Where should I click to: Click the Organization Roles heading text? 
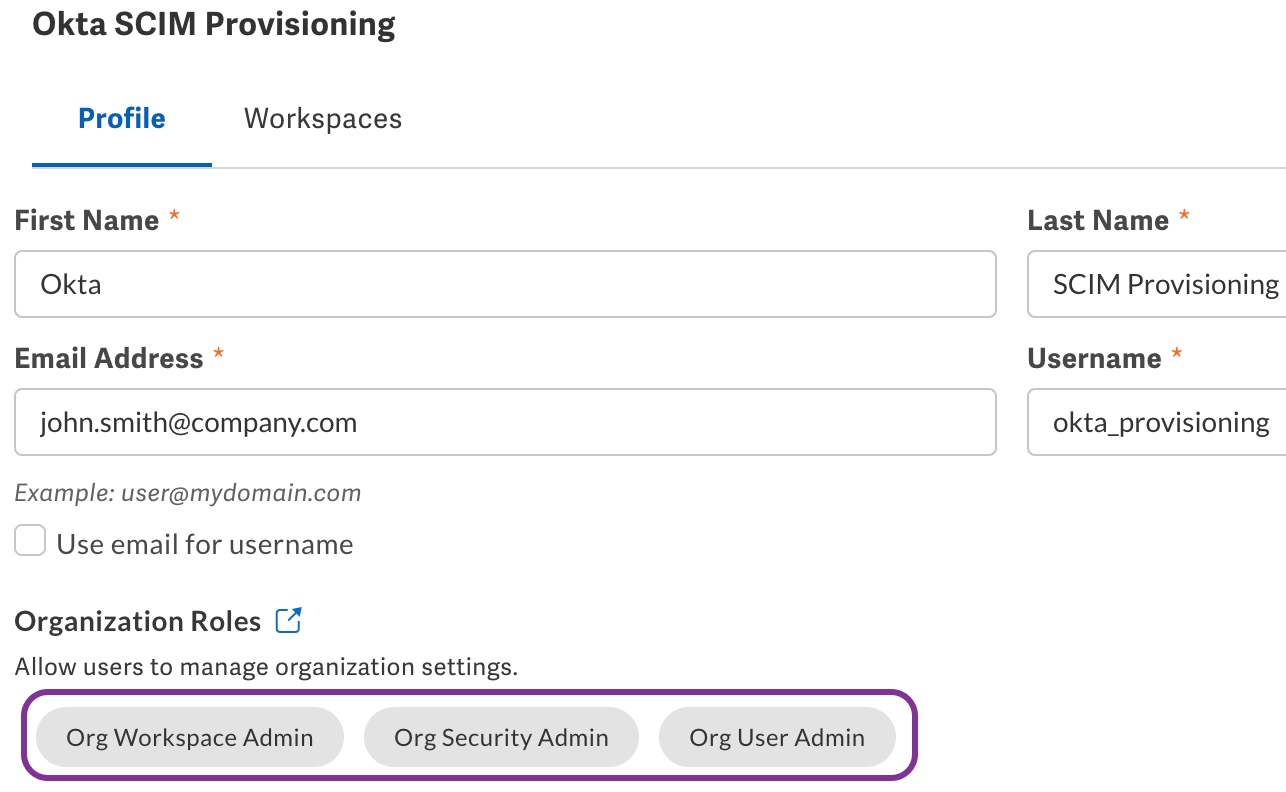[138, 622]
